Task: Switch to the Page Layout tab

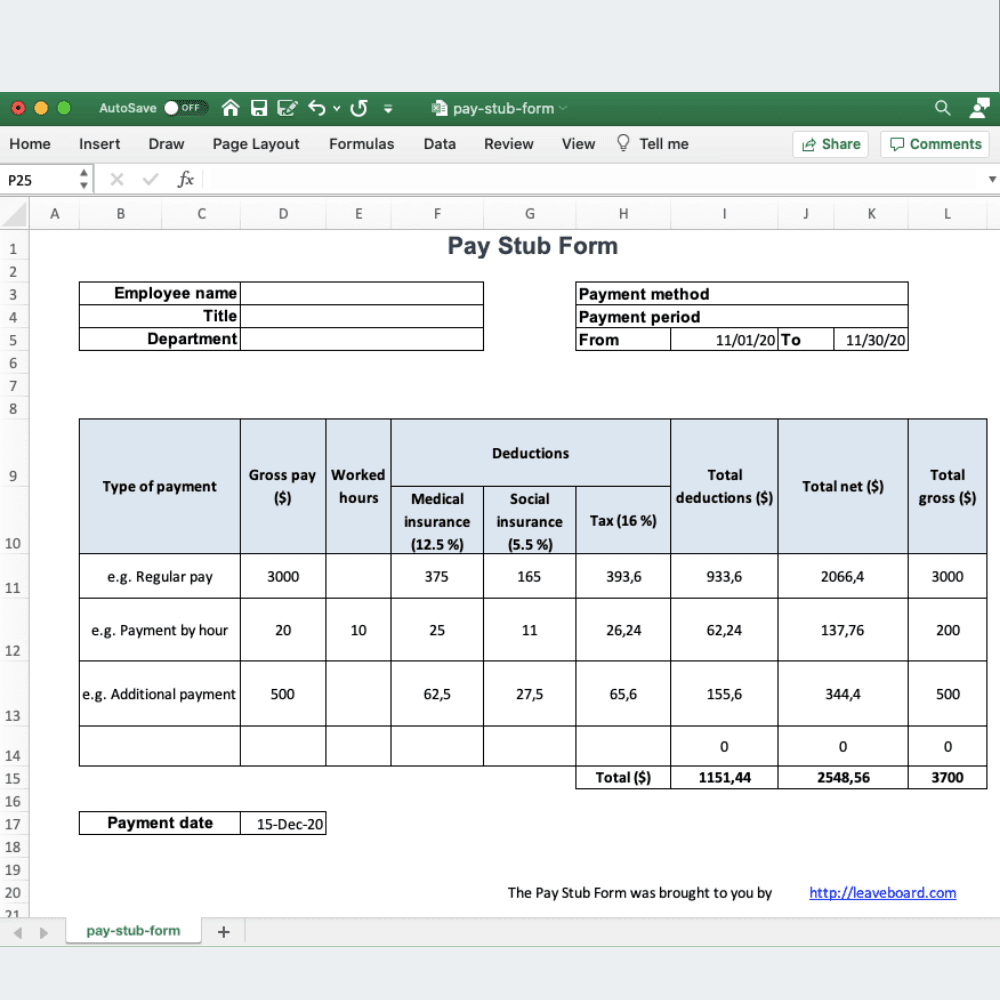Action: point(256,144)
